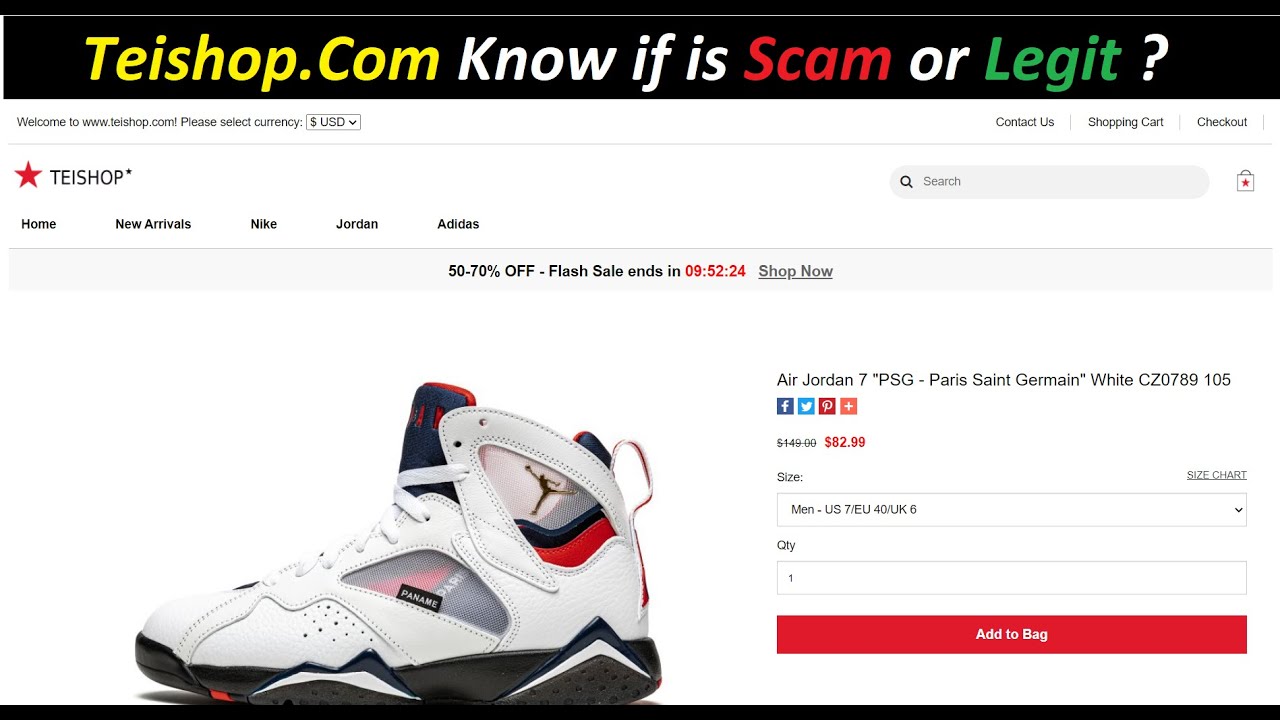Screen dimensions: 1280x720
Task: Pin product on Pinterest
Action: point(827,406)
